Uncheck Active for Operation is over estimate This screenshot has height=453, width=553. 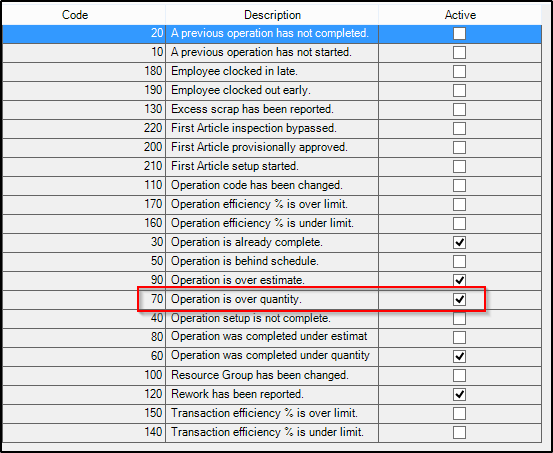point(459,280)
